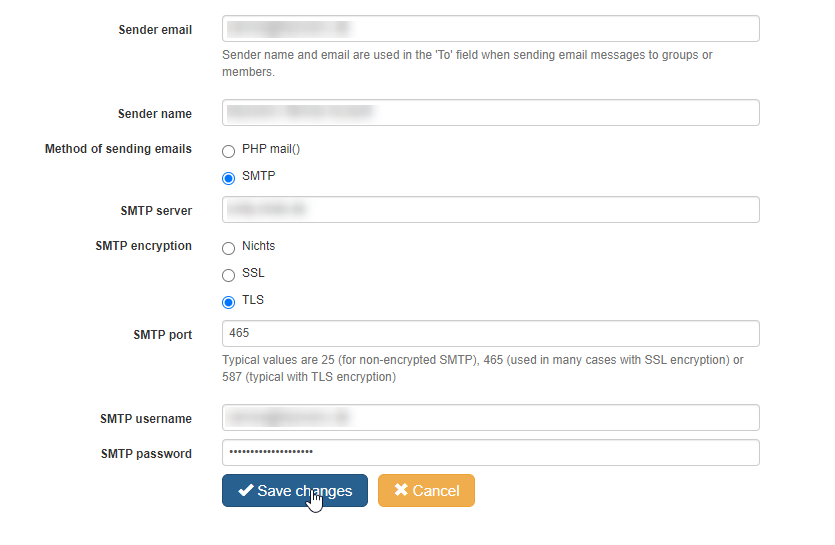
Task: Focus the Sender email field
Action: click(490, 29)
